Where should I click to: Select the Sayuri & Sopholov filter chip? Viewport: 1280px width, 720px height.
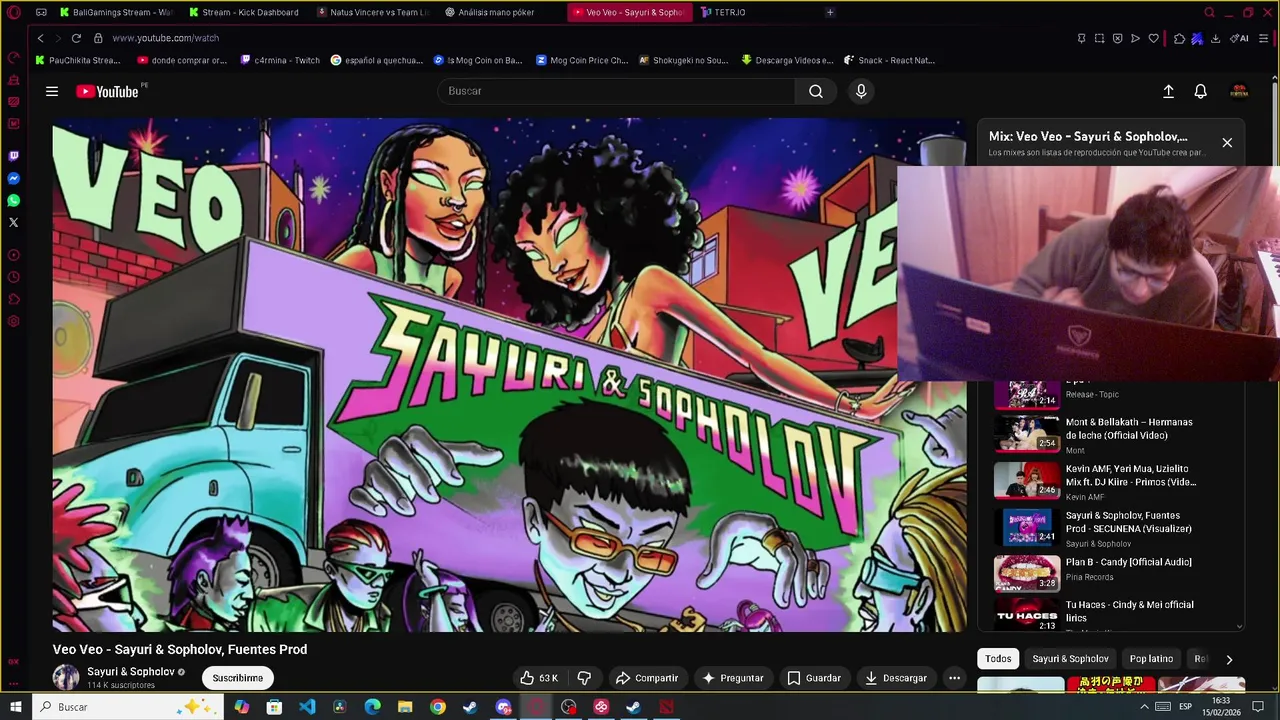(x=1070, y=659)
